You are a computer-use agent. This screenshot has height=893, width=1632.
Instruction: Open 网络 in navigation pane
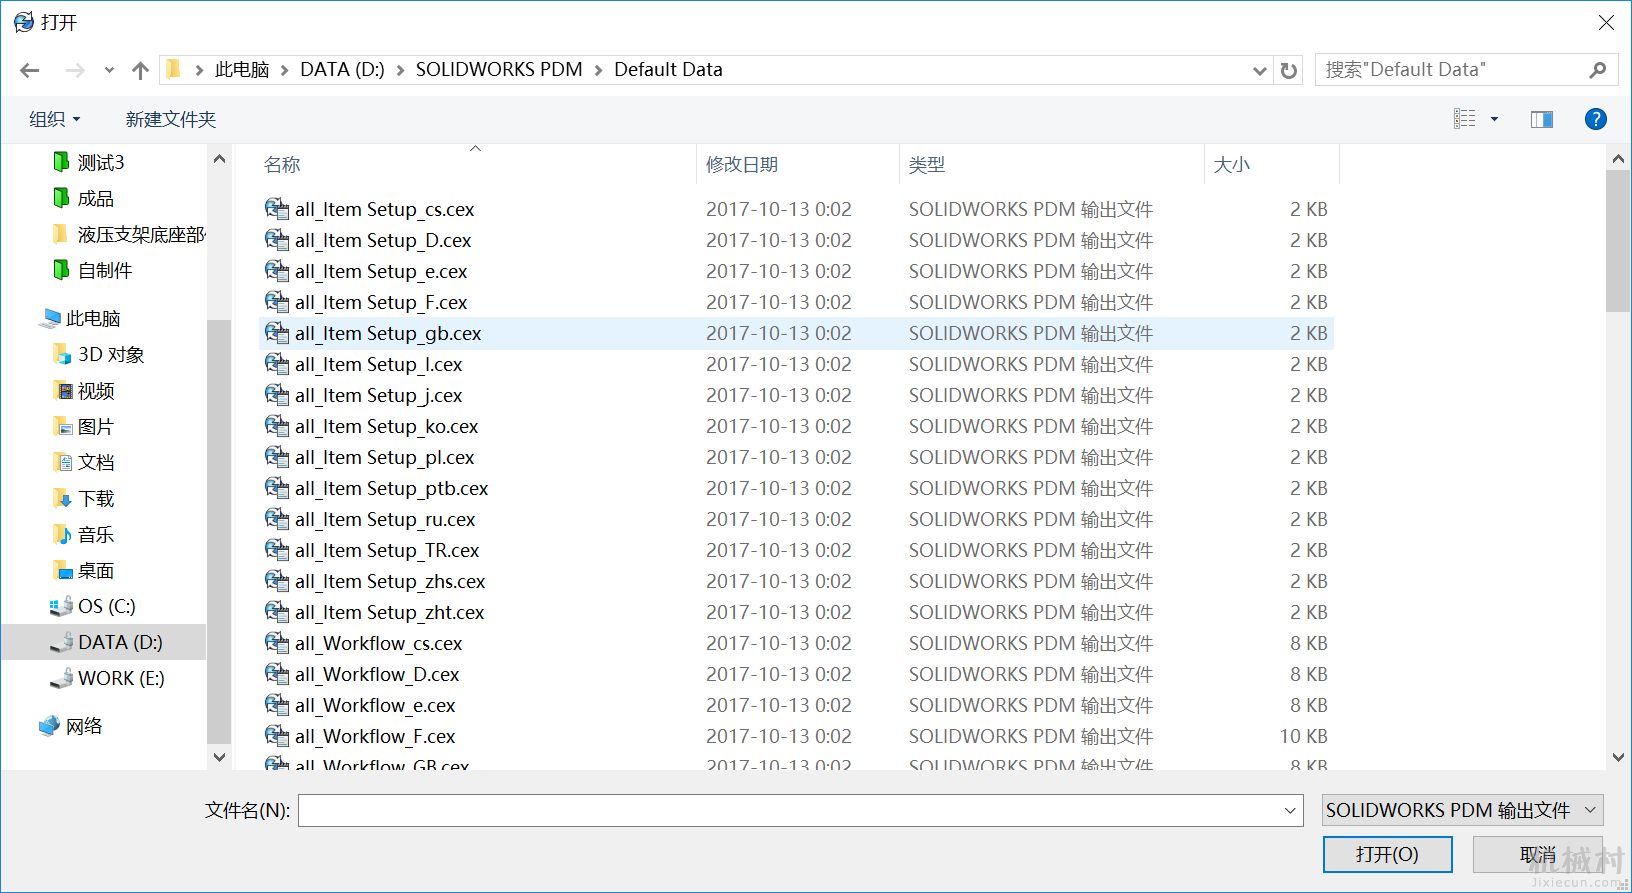pos(84,726)
